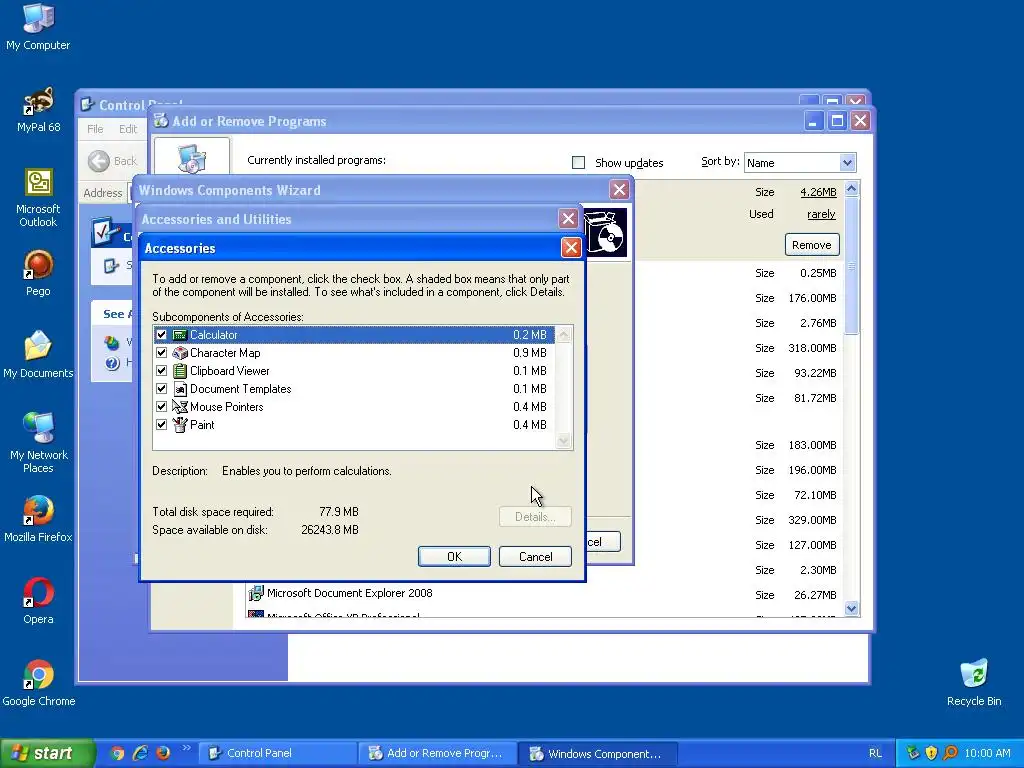Click the Paint icon in list

pos(180,425)
